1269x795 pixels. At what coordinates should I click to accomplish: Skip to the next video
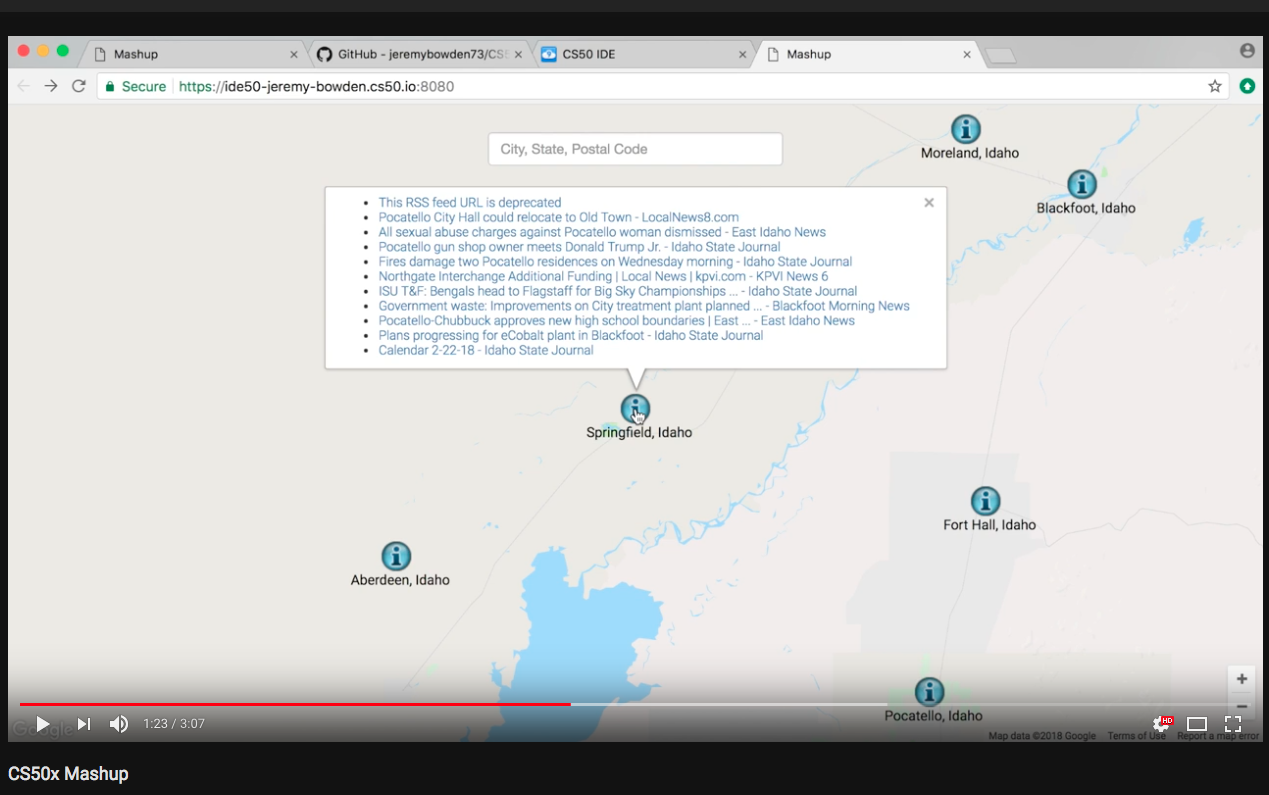pos(84,723)
